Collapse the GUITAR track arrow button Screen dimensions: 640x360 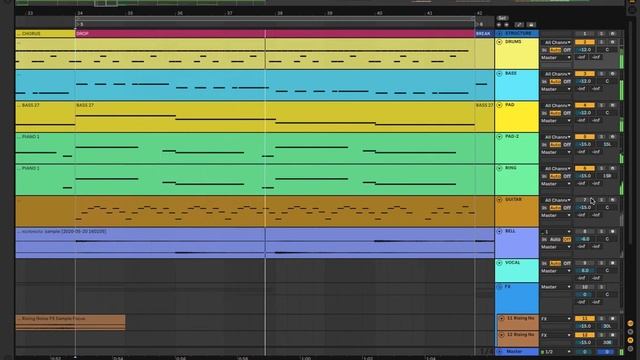499,200
